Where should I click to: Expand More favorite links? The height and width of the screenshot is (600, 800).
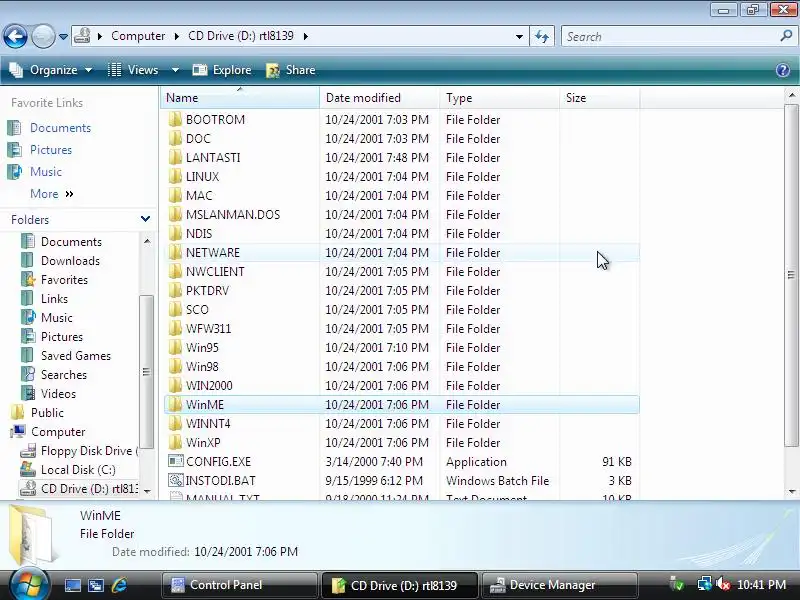pyautogui.click(x=52, y=194)
